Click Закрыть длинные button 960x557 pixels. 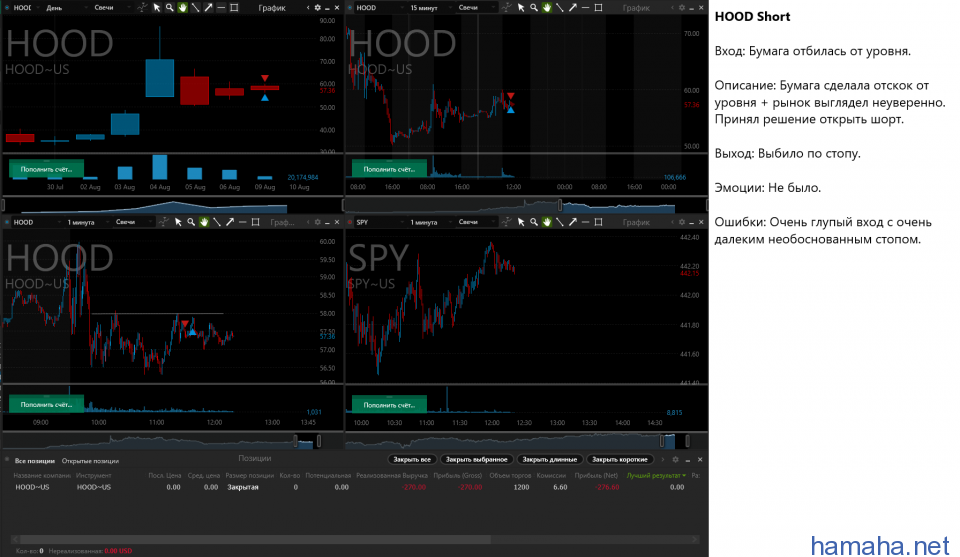coord(549,460)
